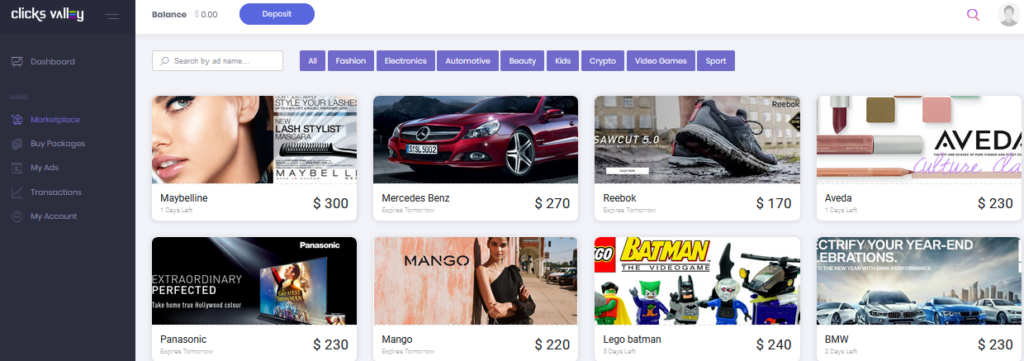Click the Transactions chart icon
Screen dimensions: 1024x361
coord(17,192)
